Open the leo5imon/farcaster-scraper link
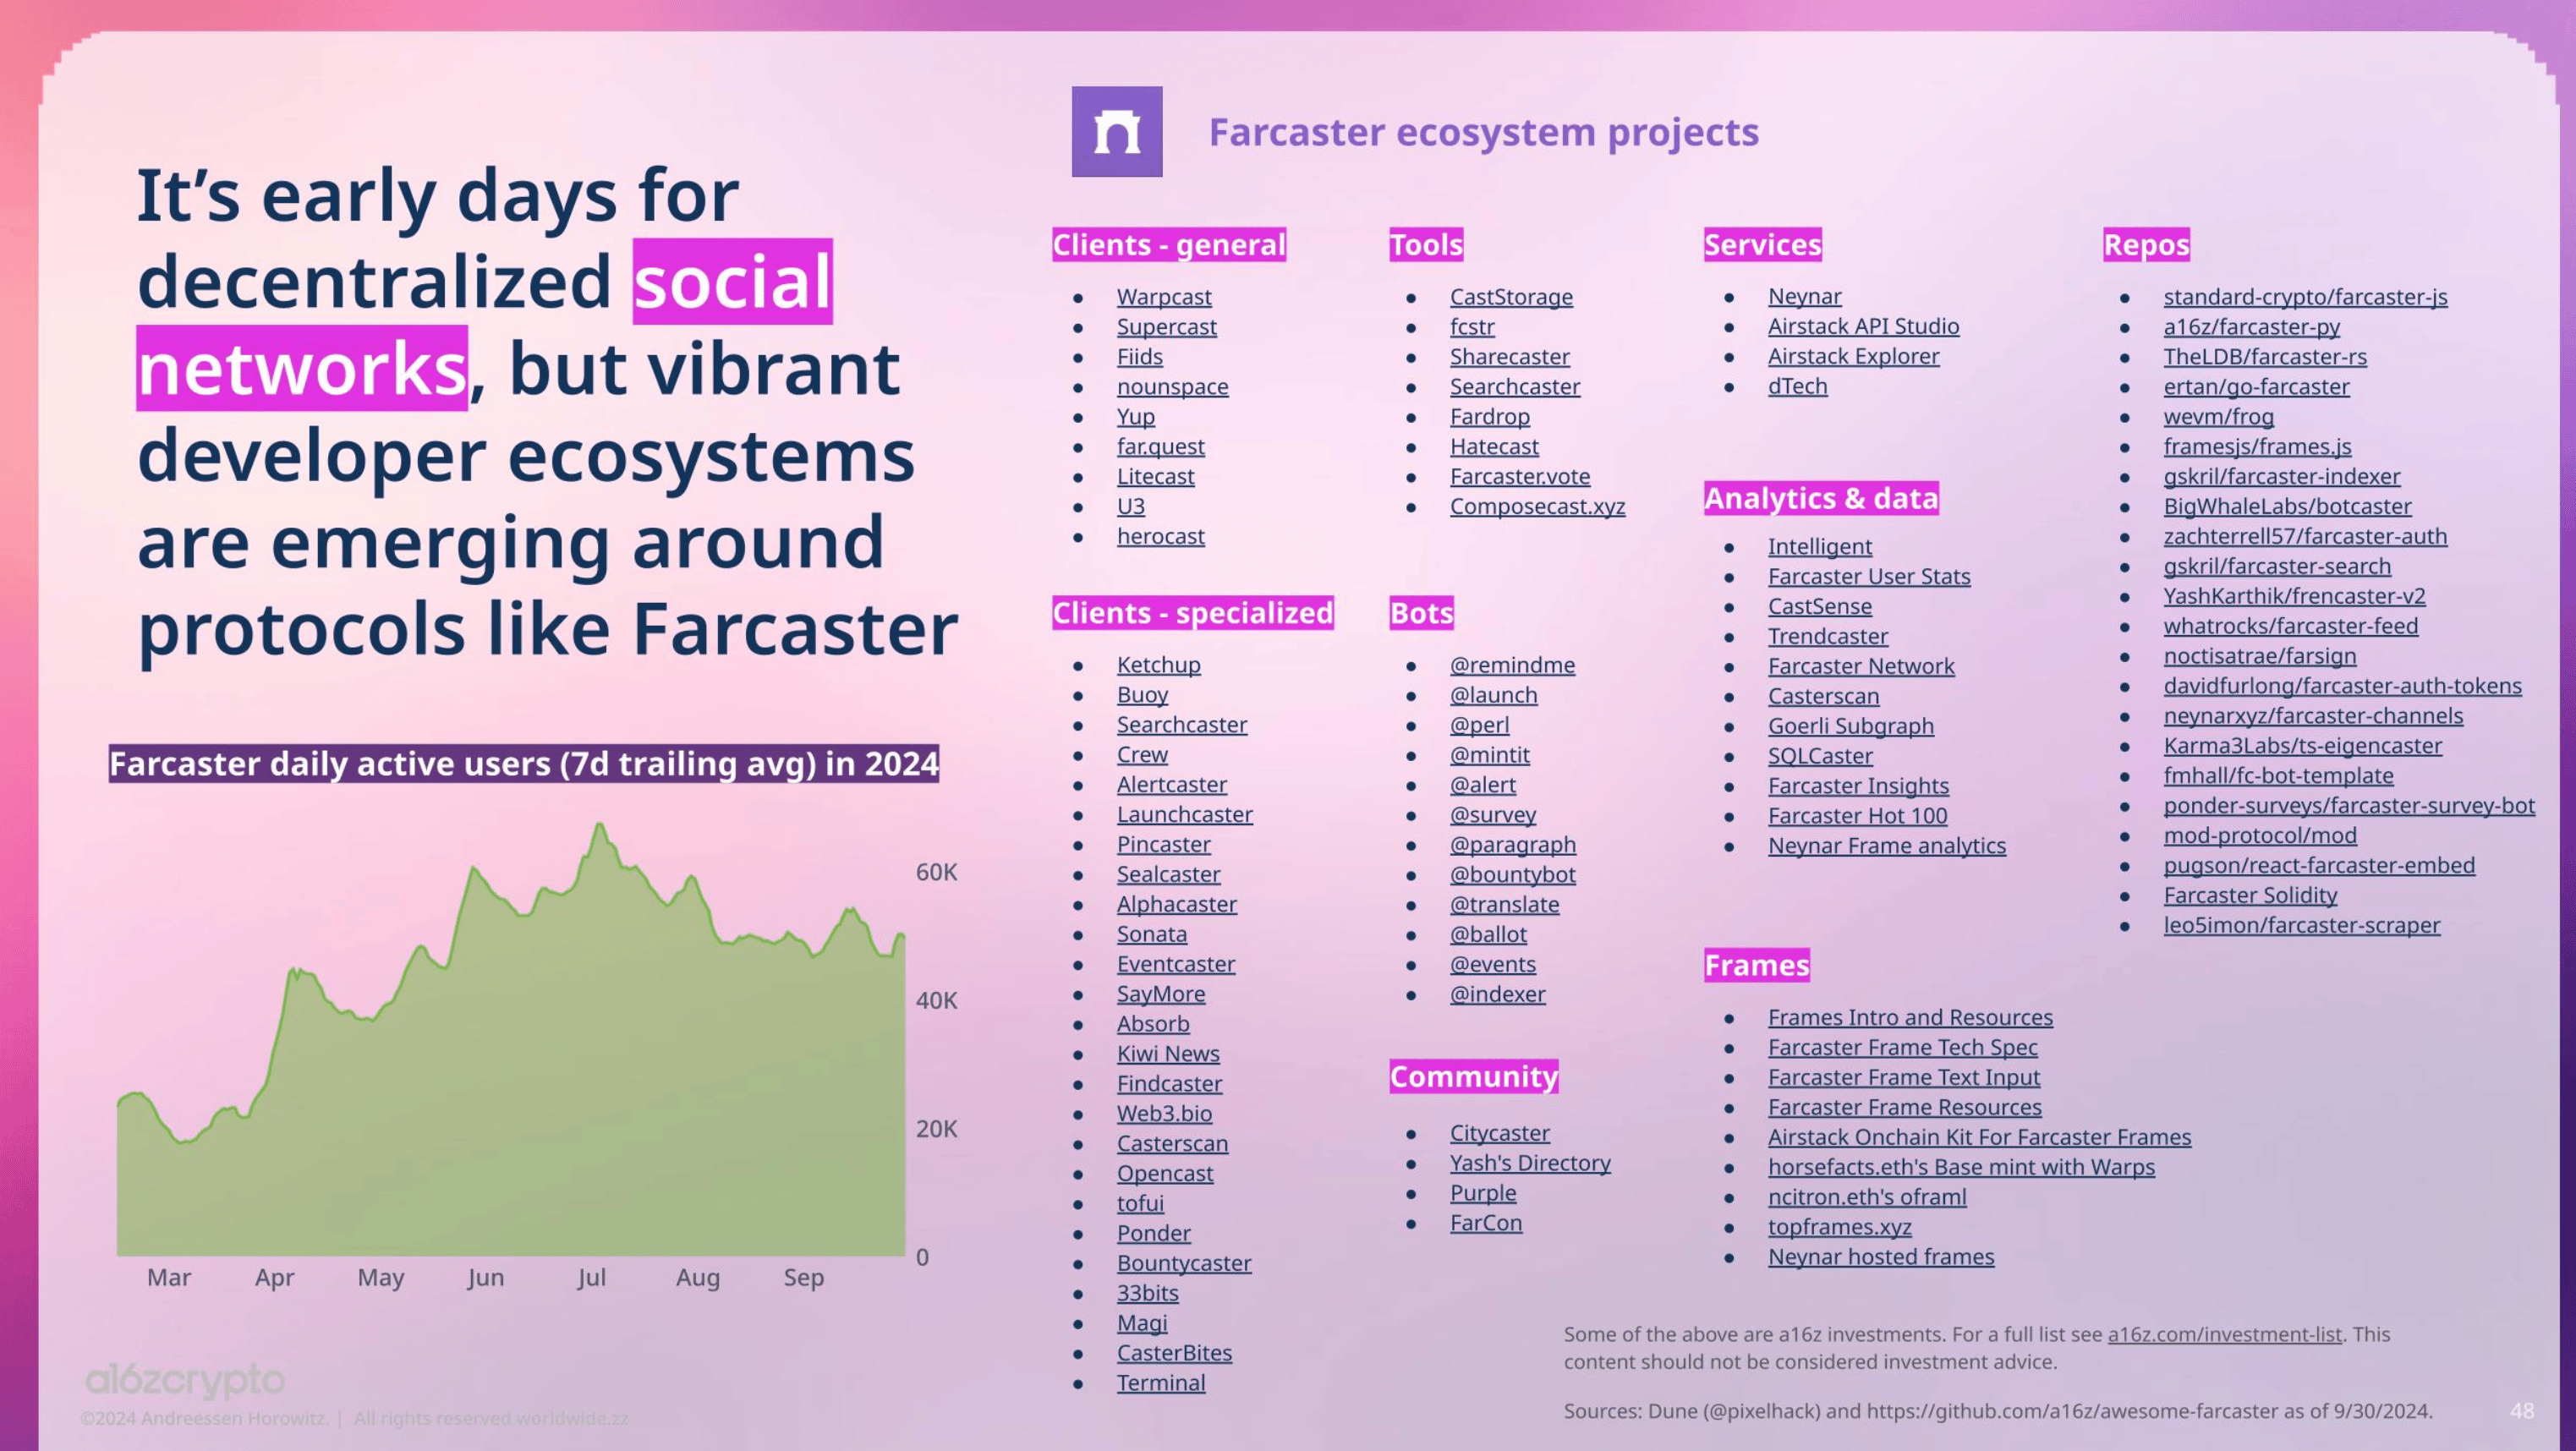The width and height of the screenshot is (2576, 1451). click(2301, 925)
